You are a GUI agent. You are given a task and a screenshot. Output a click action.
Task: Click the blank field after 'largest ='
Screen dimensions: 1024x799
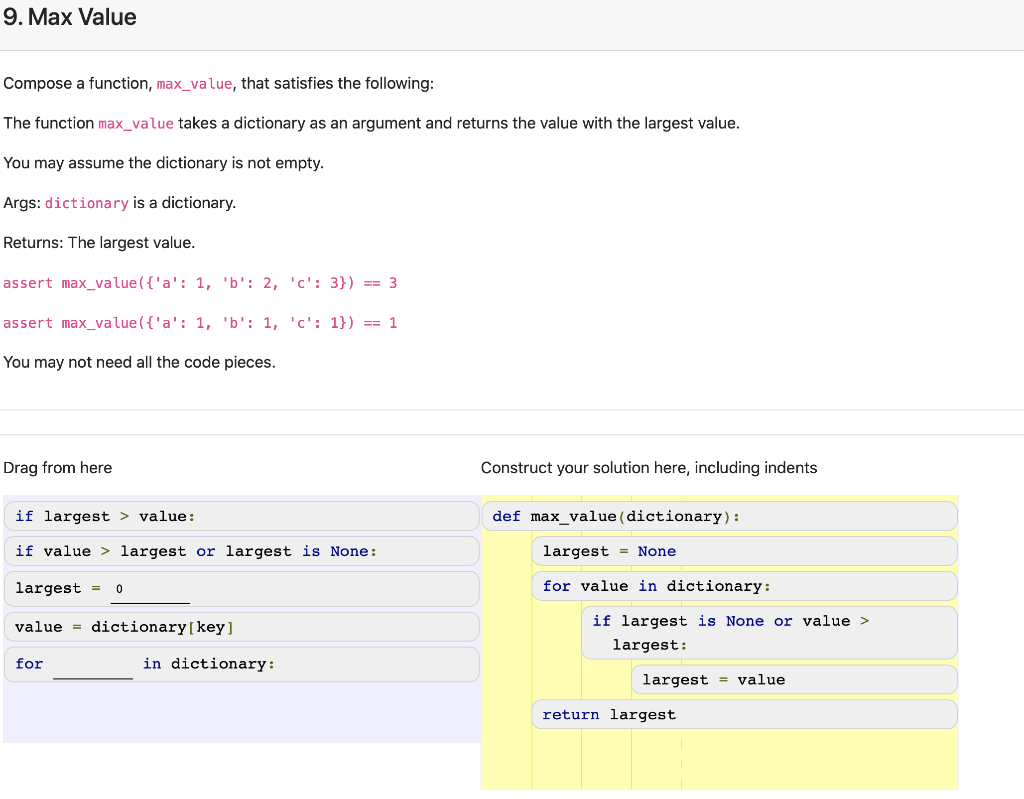click(150, 590)
